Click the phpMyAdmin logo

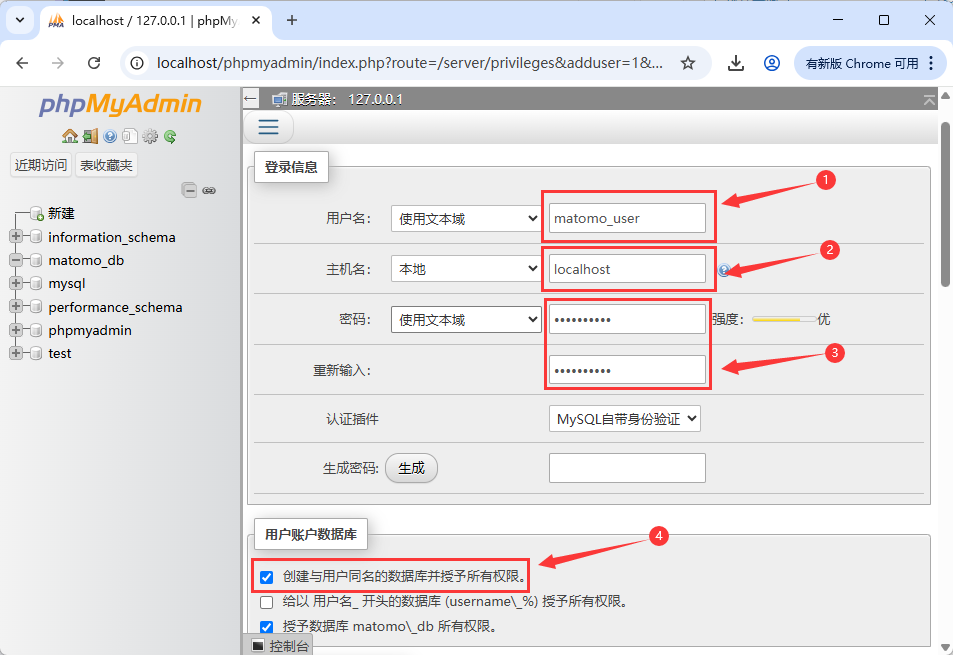click(120, 104)
